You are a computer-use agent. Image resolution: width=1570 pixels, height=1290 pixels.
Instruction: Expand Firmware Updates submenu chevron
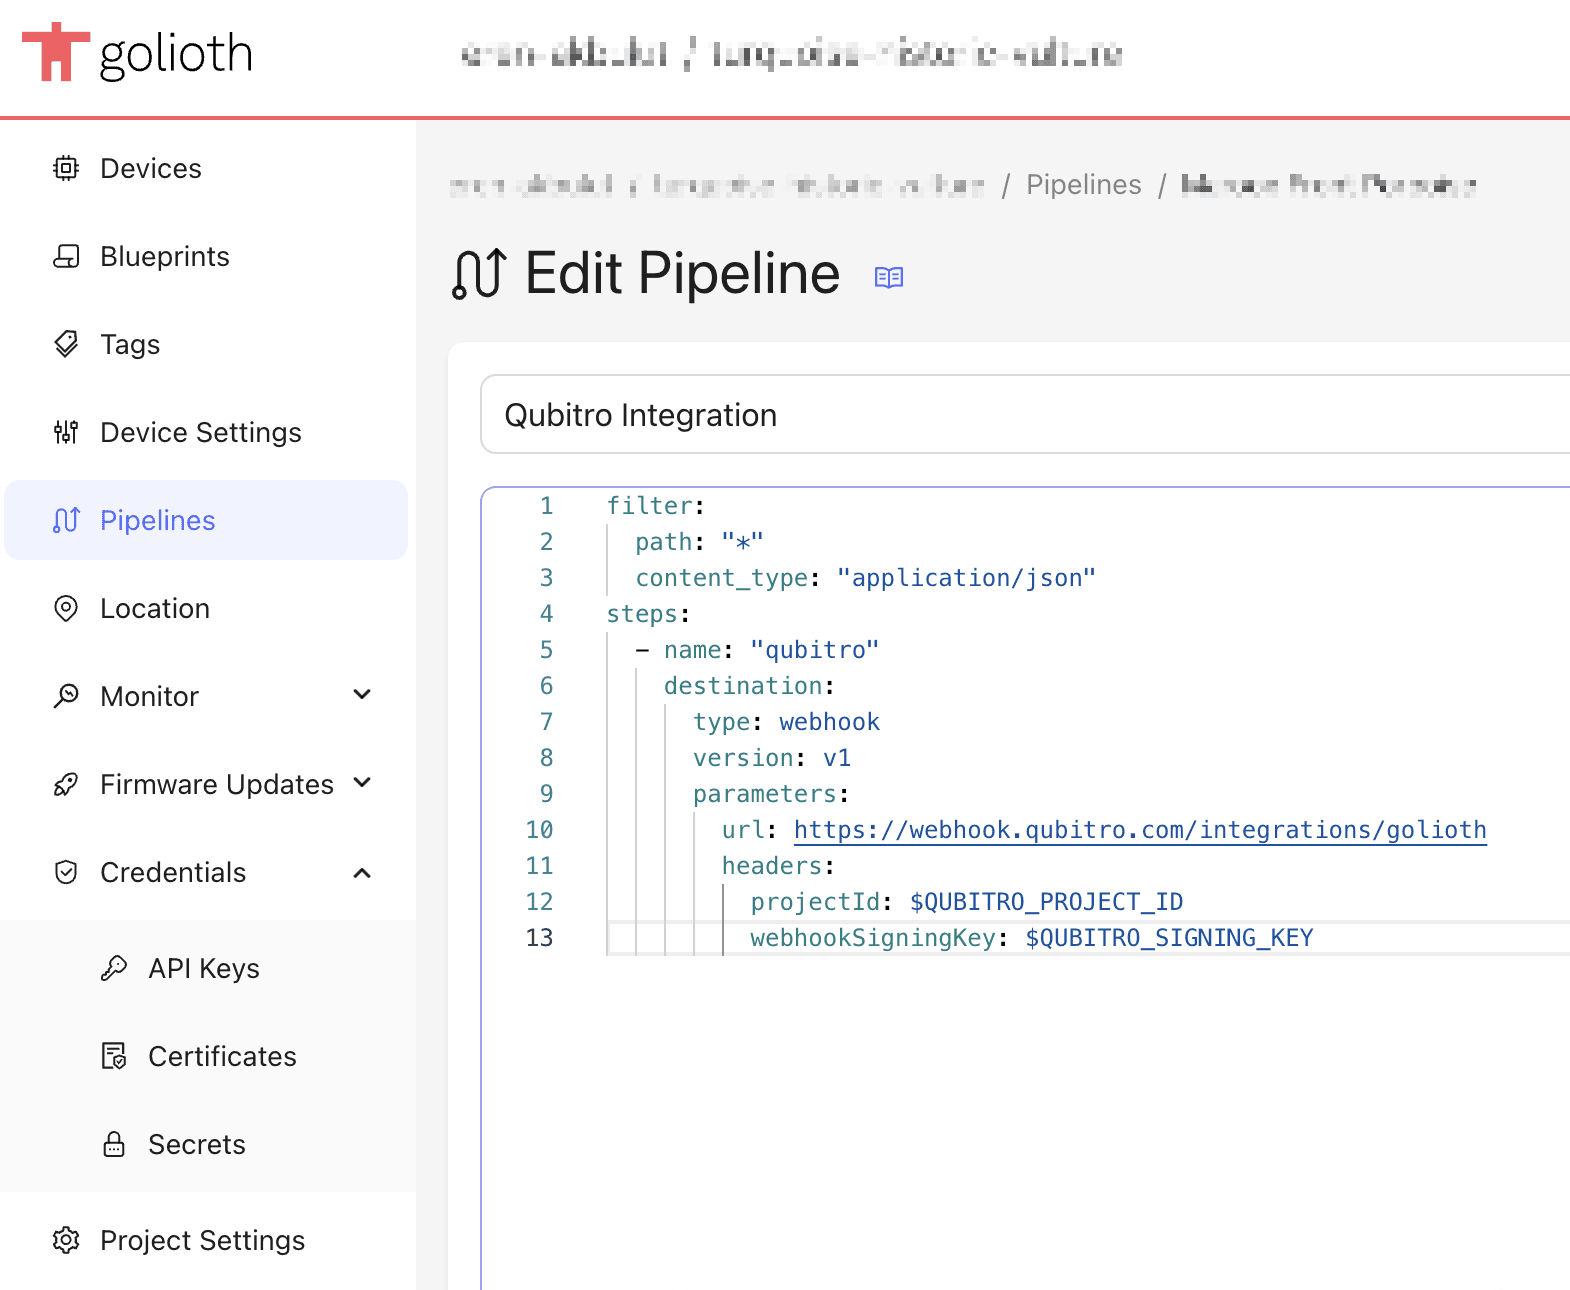[x=363, y=783]
